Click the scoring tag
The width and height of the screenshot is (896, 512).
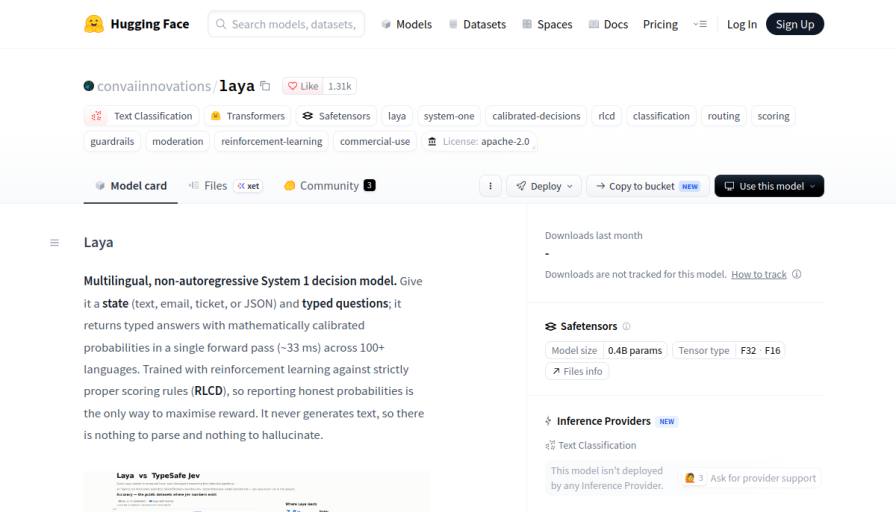[773, 116]
